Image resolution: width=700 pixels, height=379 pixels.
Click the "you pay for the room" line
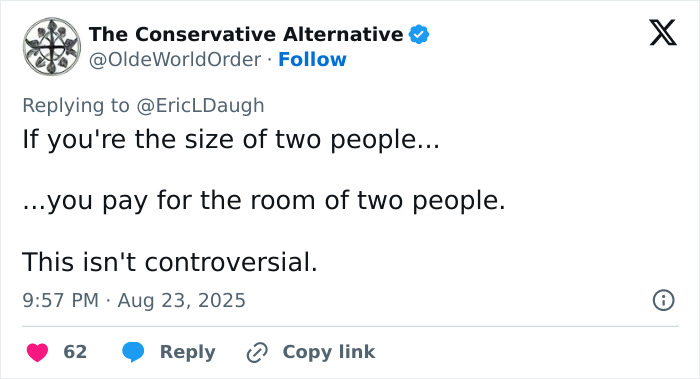tap(264, 201)
